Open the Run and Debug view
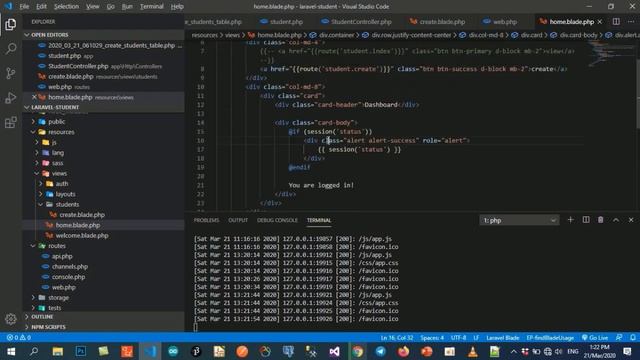 pyautogui.click(x=11, y=98)
